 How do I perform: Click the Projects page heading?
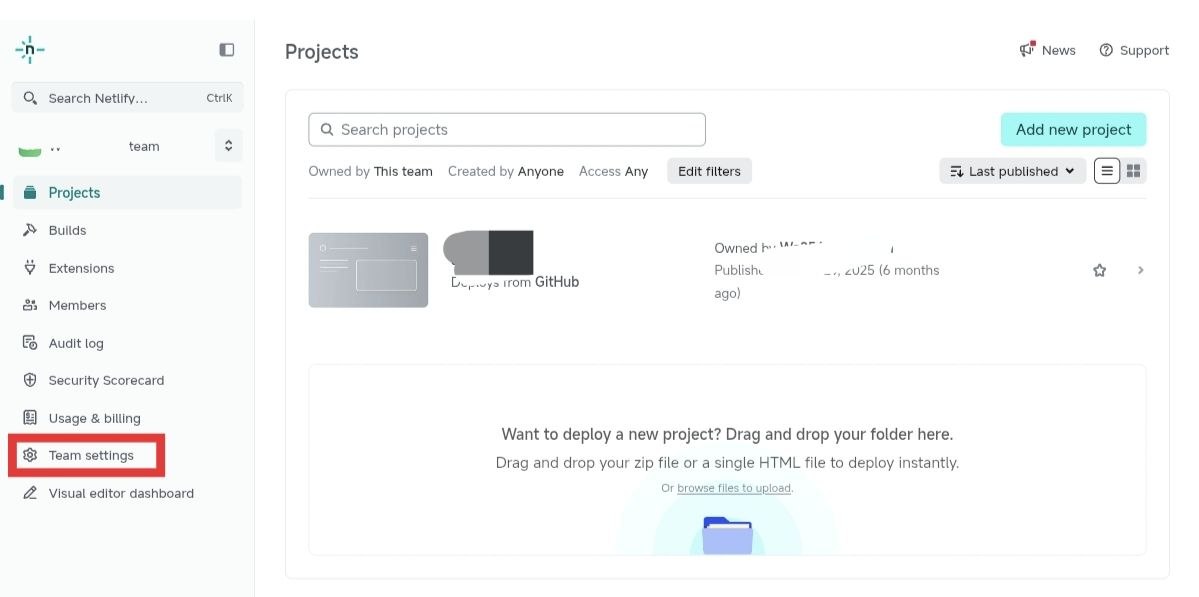(x=322, y=52)
